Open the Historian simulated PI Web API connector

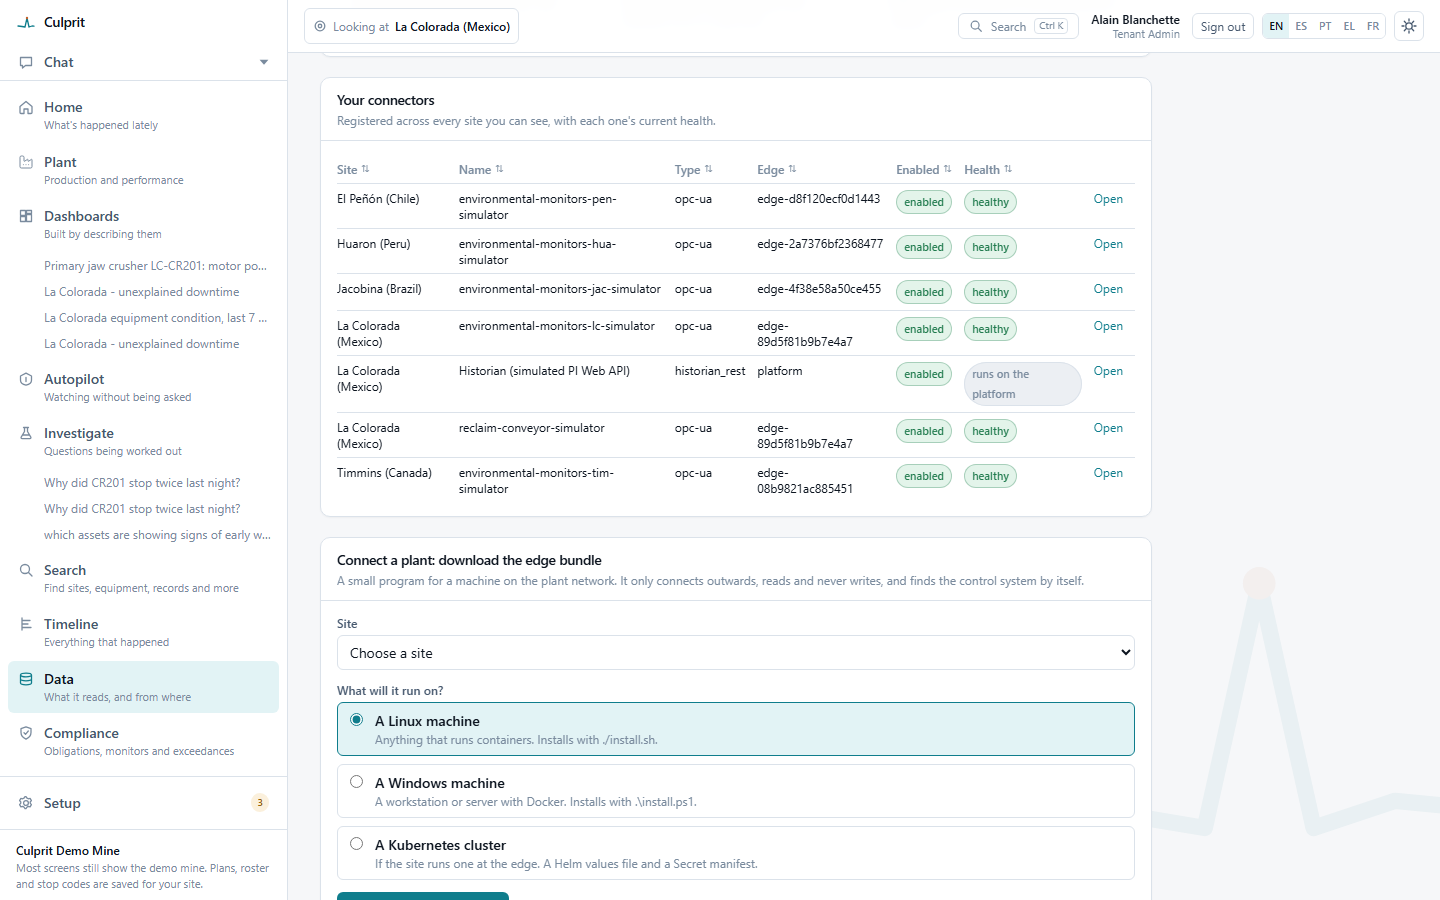[1108, 371]
